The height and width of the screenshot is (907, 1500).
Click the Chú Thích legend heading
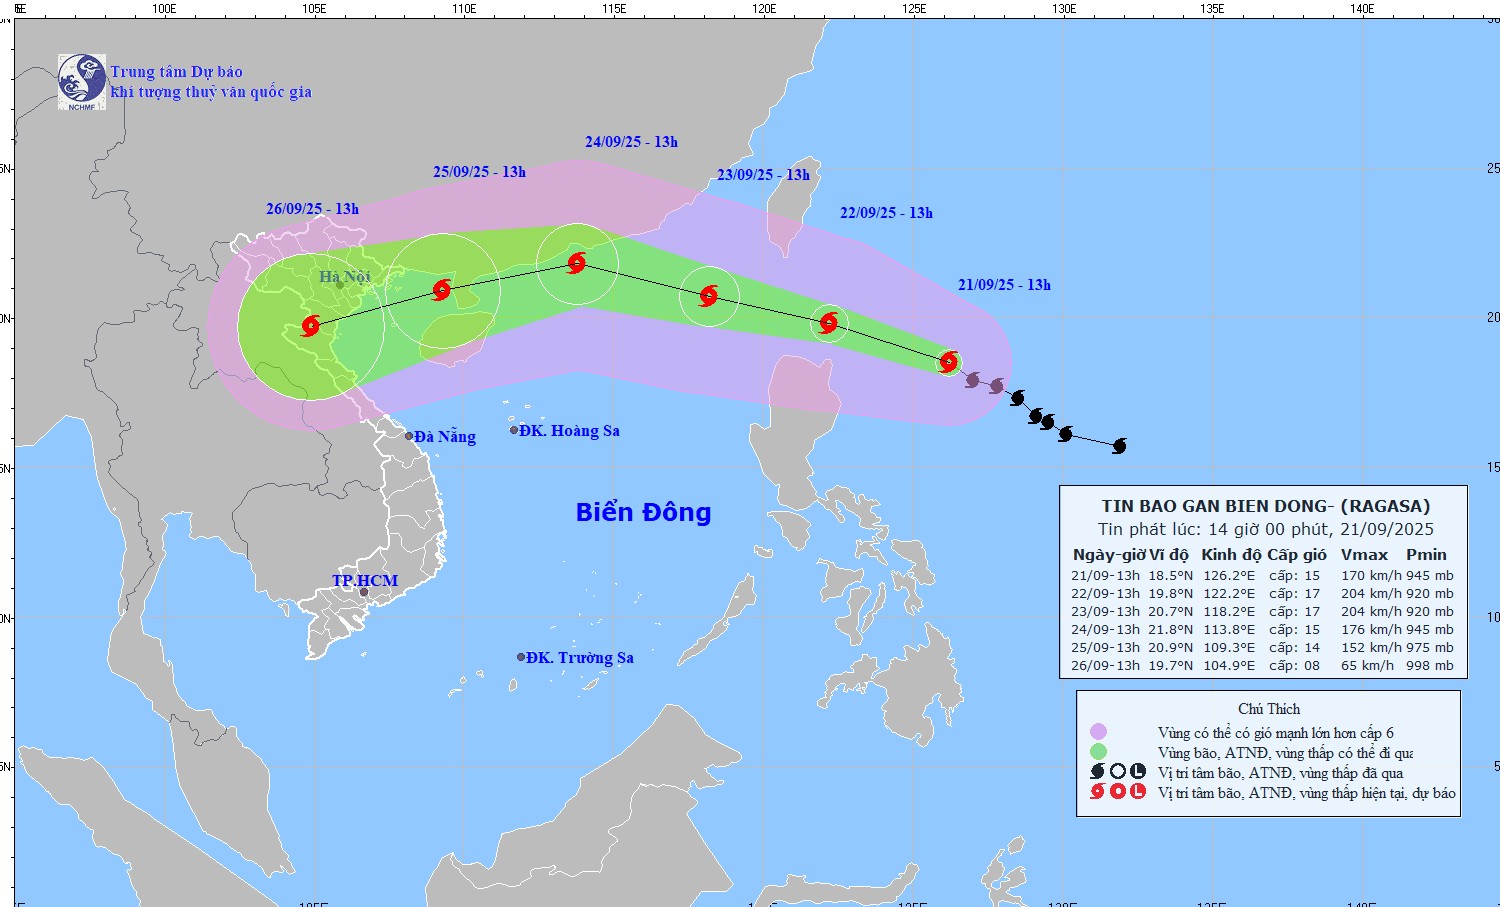click(1268, 709)
